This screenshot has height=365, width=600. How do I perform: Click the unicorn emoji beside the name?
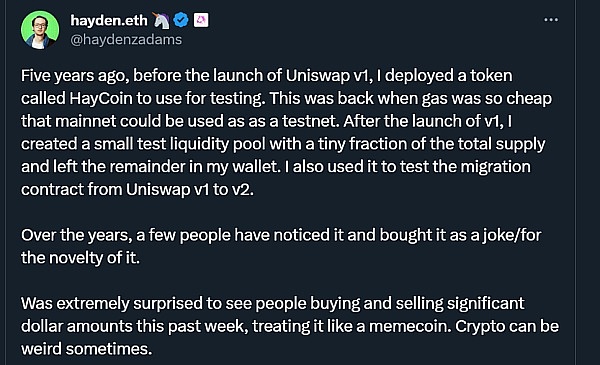click(x=161, y=20)
